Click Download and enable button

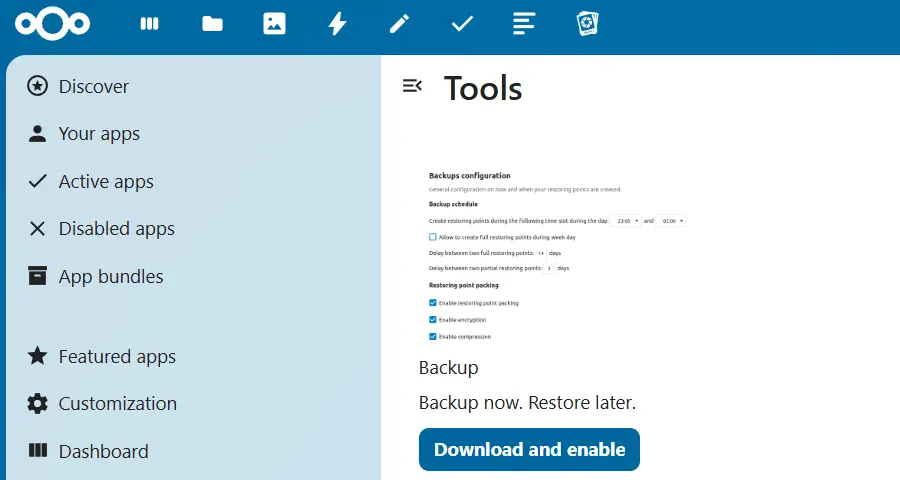tap(529, 450)
